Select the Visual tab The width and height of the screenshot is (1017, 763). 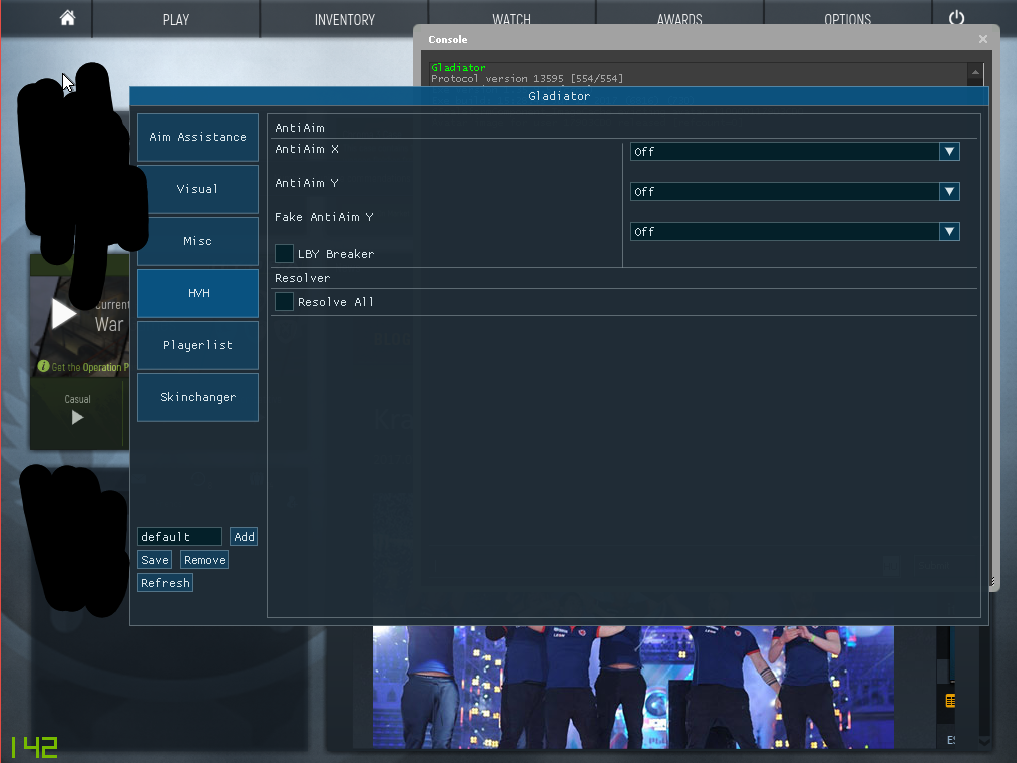click(x=198, y=189)
